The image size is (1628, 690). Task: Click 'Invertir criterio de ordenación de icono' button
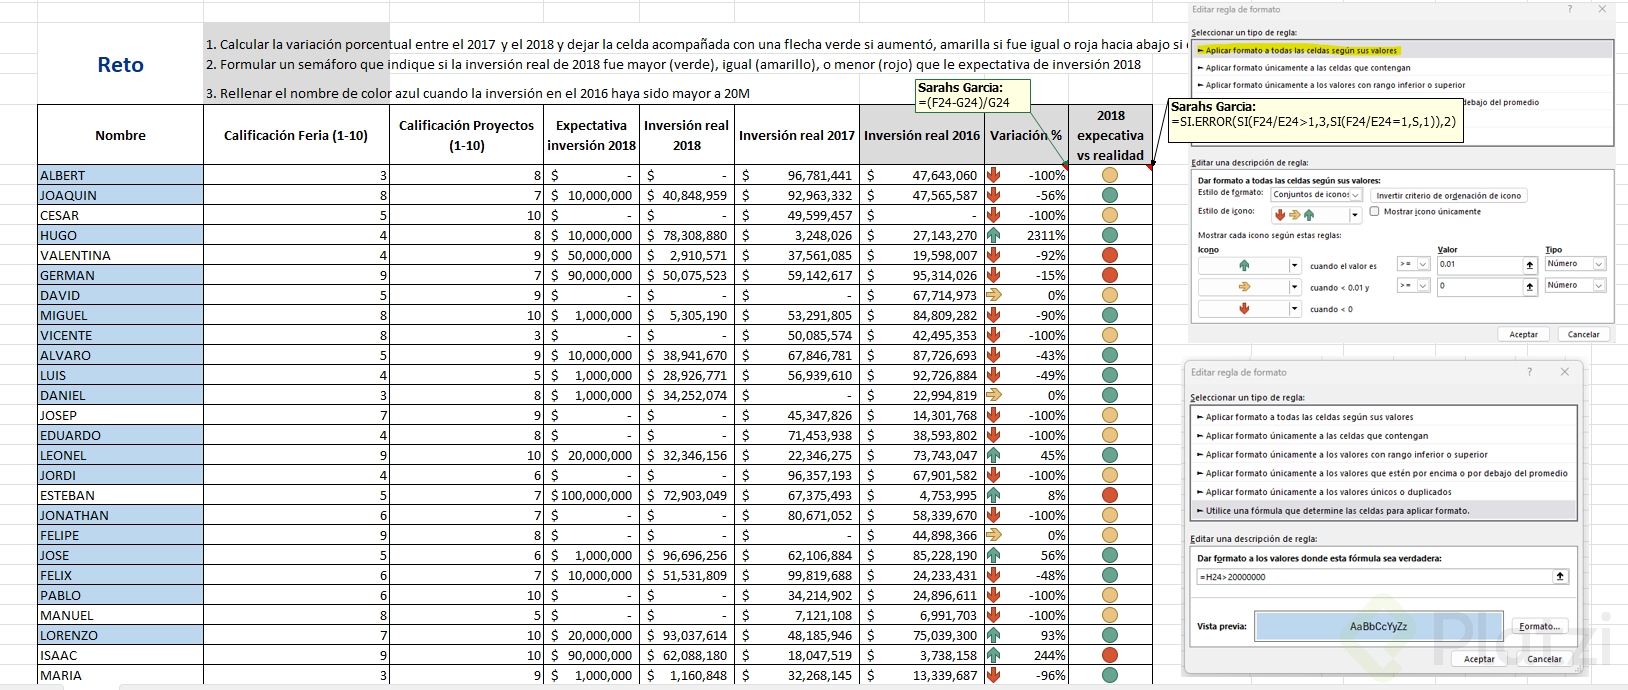1448,196
